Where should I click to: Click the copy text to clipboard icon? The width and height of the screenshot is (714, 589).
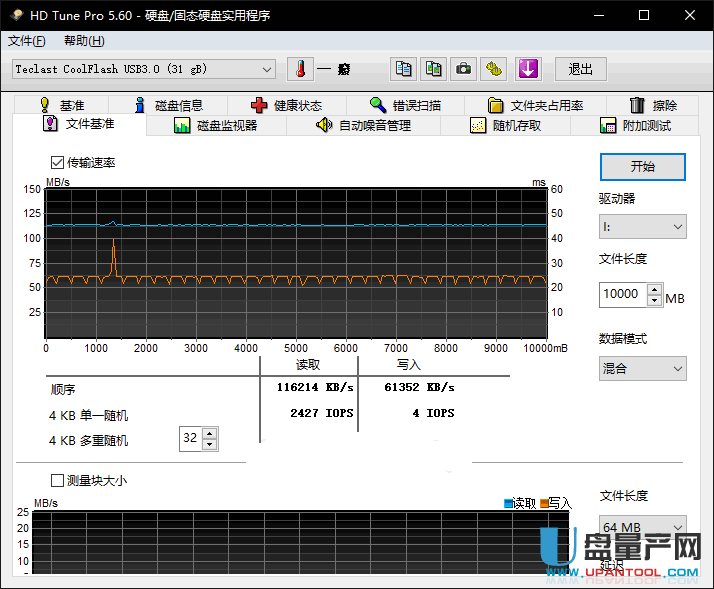point(403,69)
